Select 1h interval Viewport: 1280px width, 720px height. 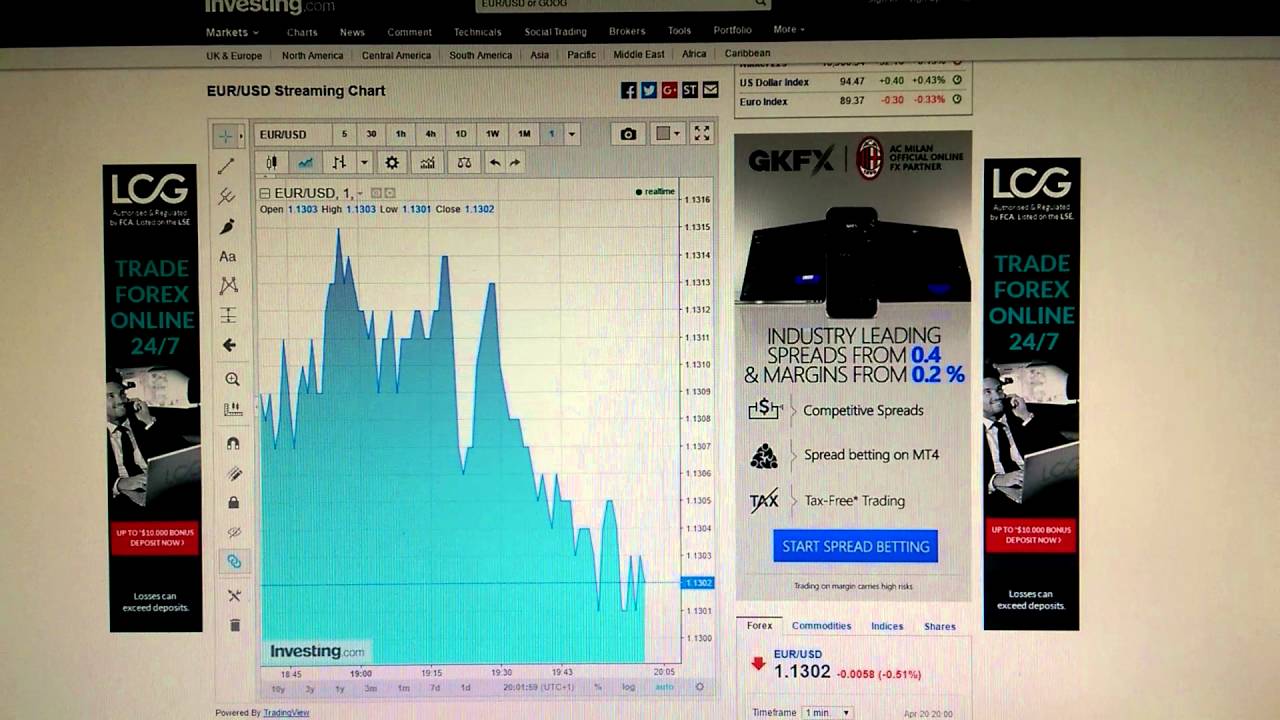click(401, 134)
